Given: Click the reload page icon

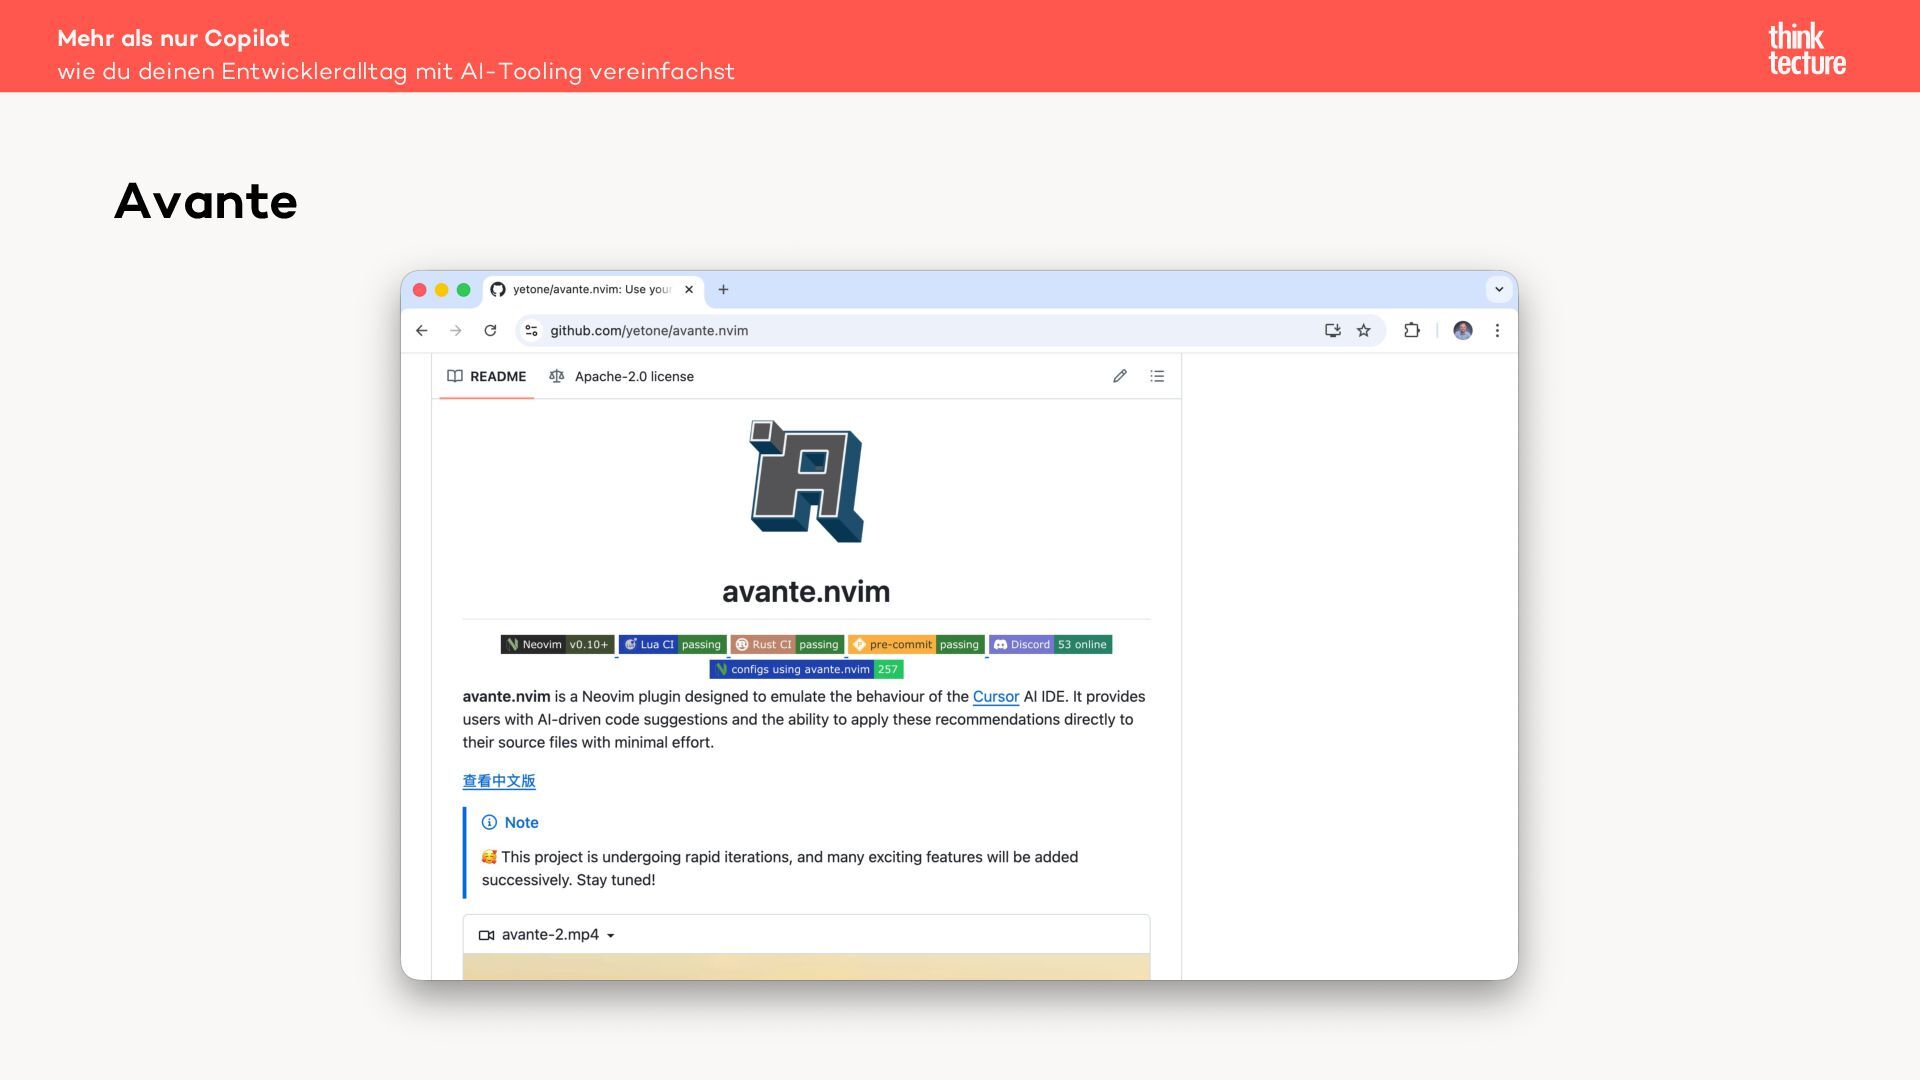Looking at the screenshot, I should [490, 331].
